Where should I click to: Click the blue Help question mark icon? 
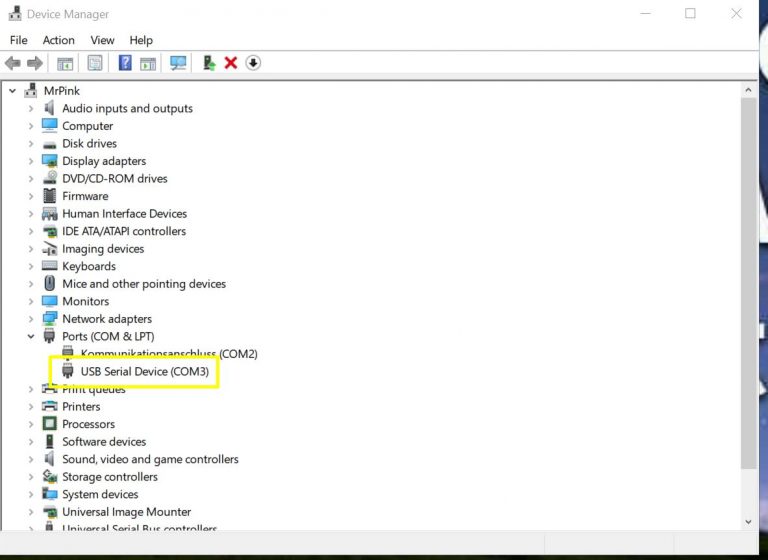point(125,63)
